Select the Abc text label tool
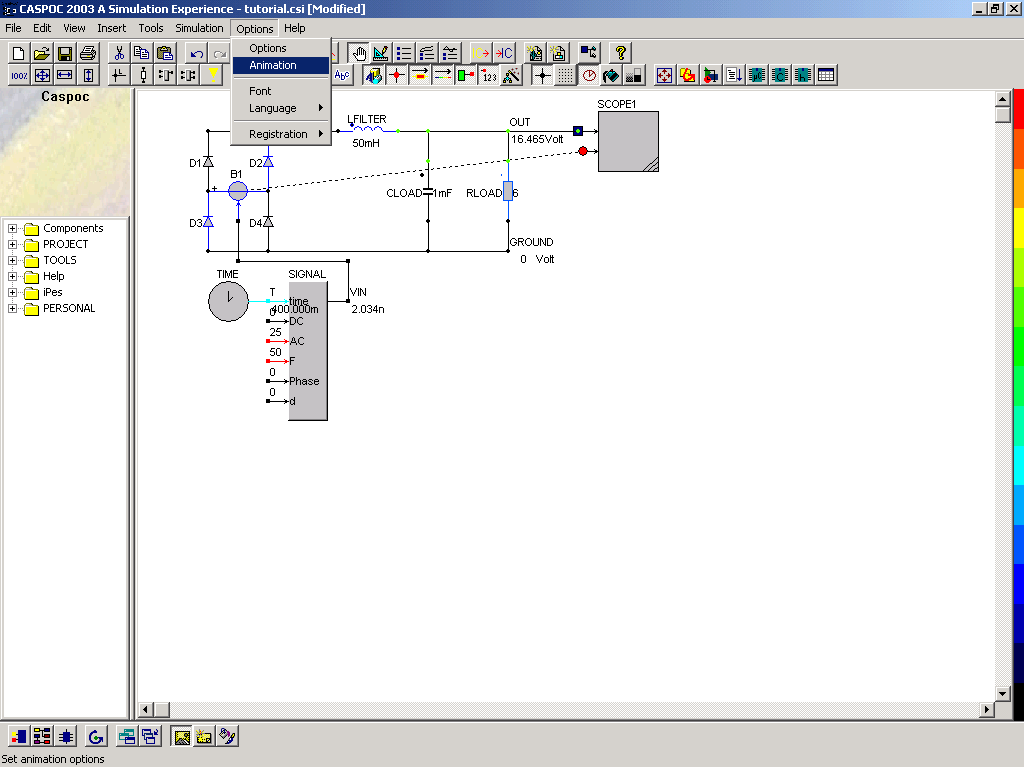This screenshot has width=1024, height=768. coord(342,76)
